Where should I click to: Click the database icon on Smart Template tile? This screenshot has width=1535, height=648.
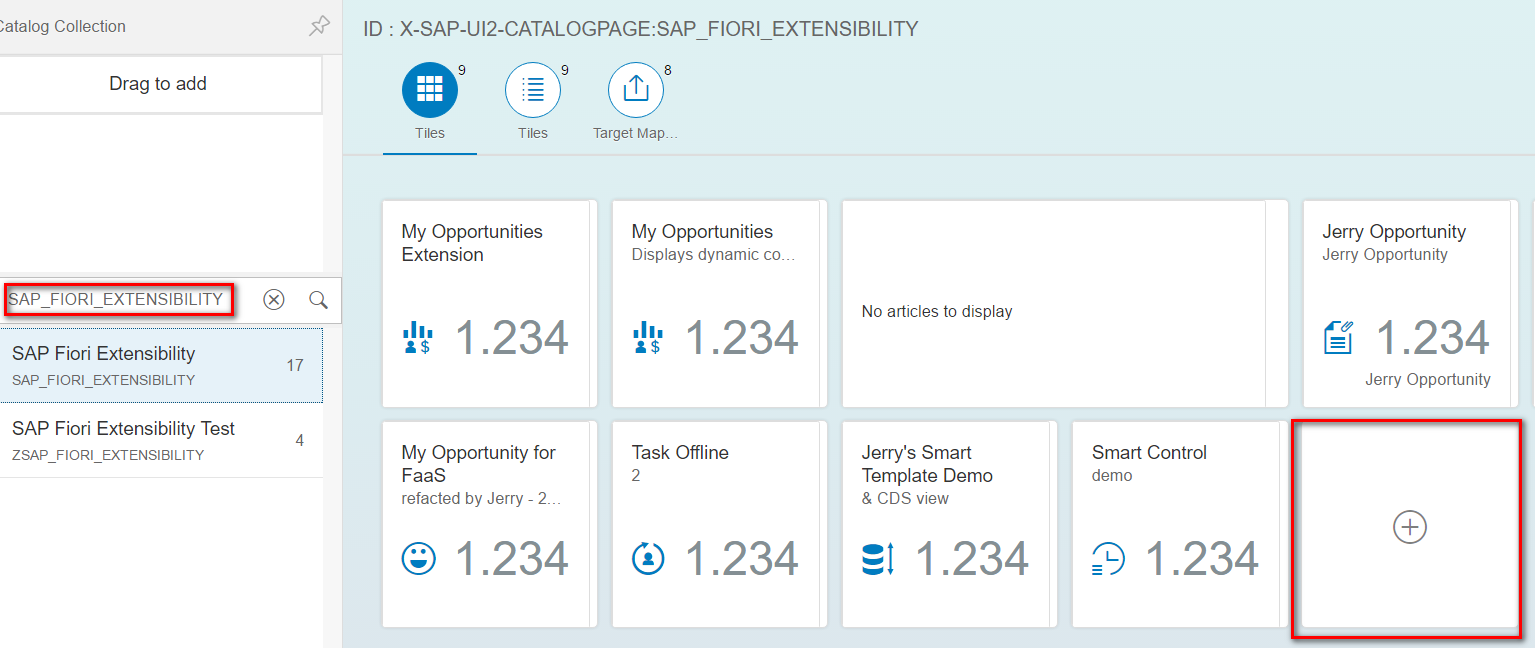[x=877, y=558]
